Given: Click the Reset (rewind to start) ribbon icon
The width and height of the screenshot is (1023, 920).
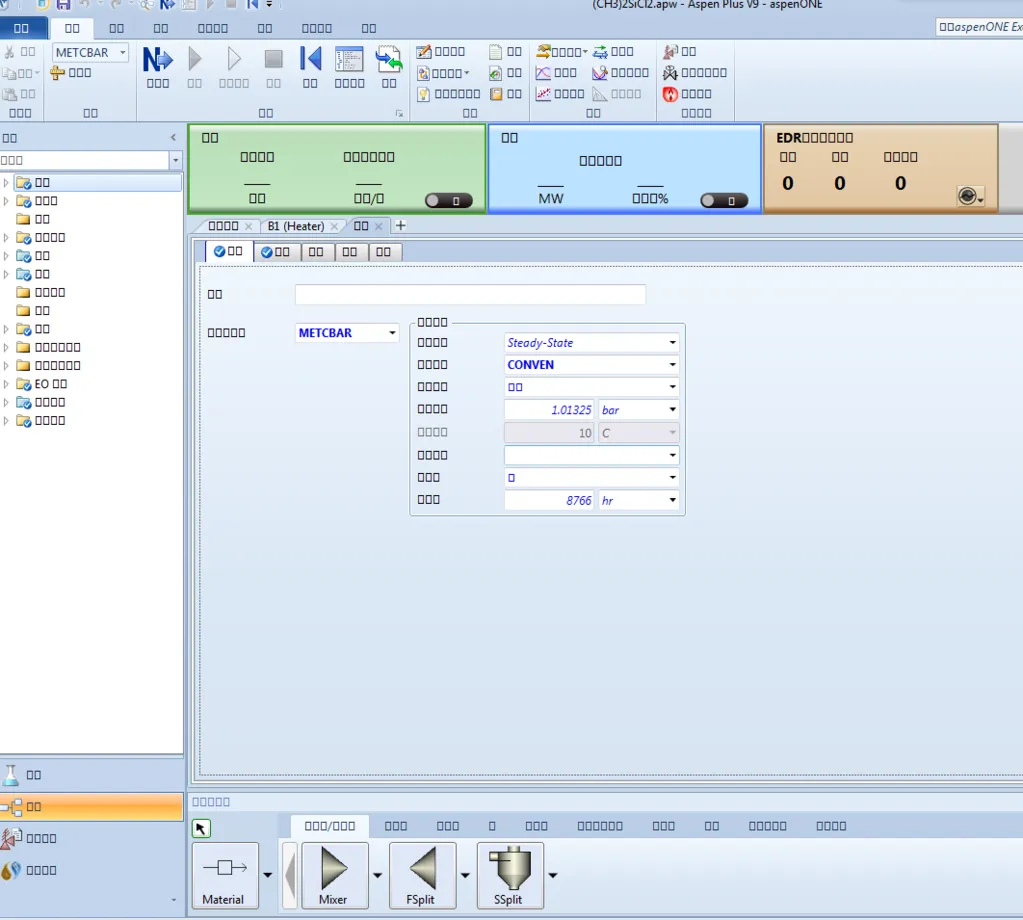Looking at the screenshot, I should pos(311,59).
